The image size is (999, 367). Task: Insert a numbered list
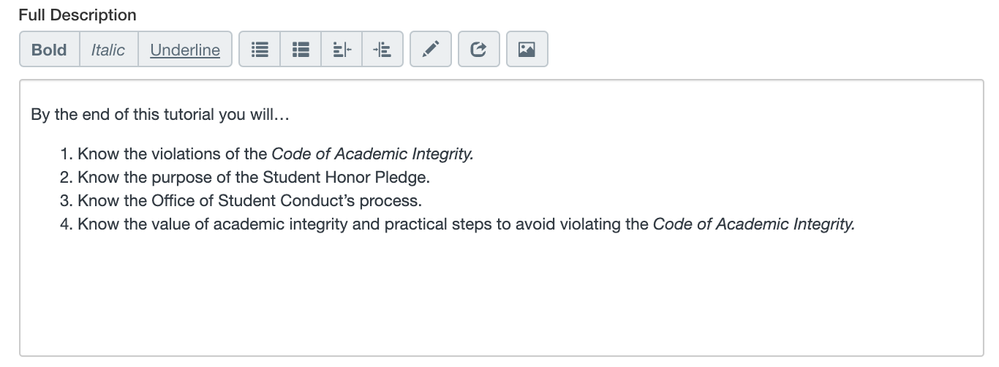[301, 49]
